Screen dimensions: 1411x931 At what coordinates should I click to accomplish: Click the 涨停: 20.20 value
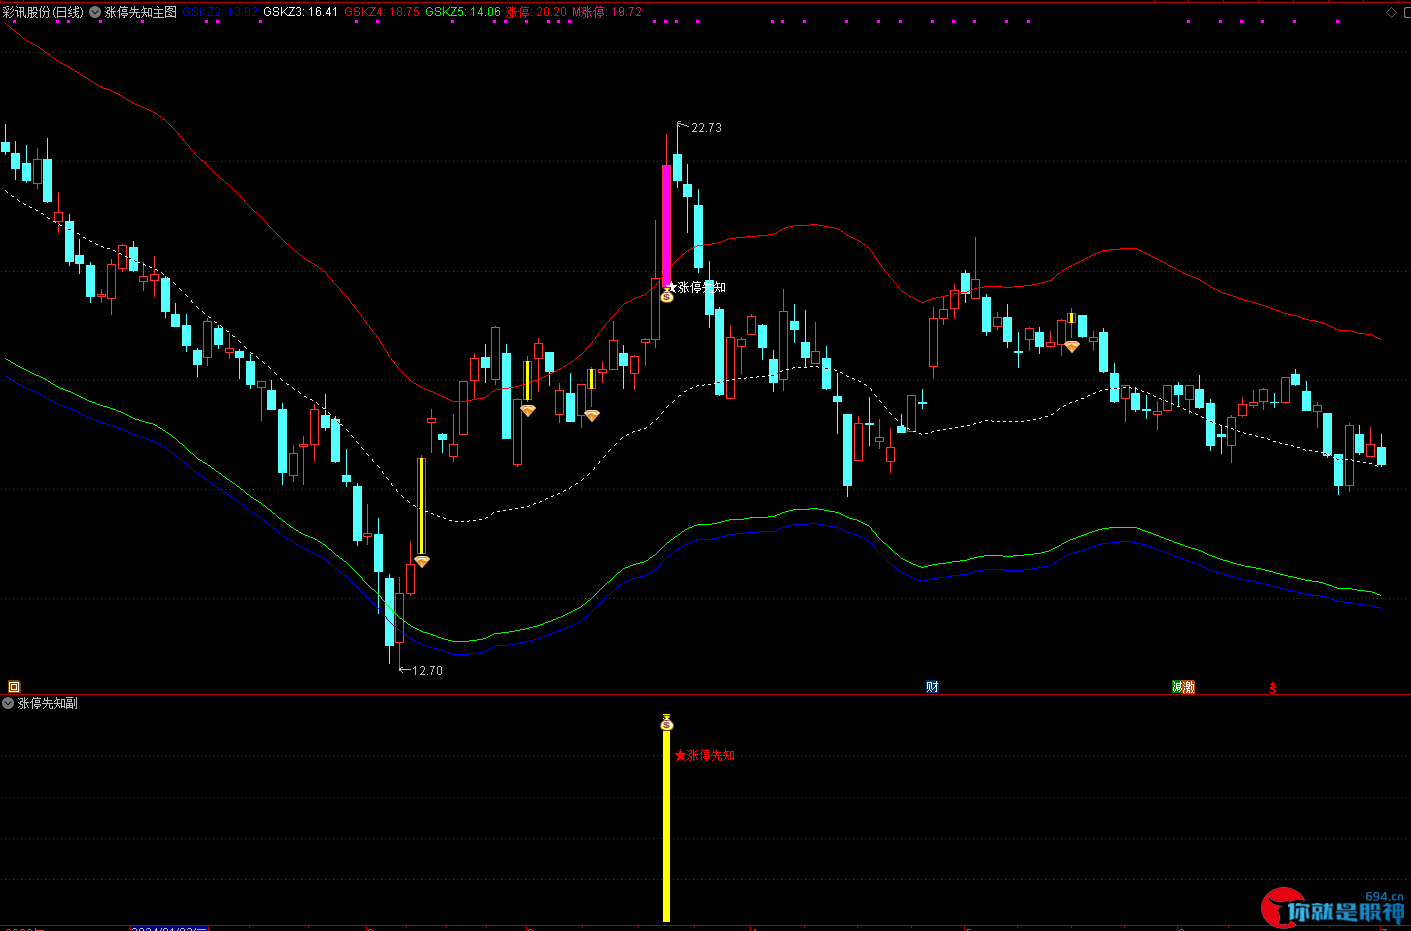click(536, 12)
